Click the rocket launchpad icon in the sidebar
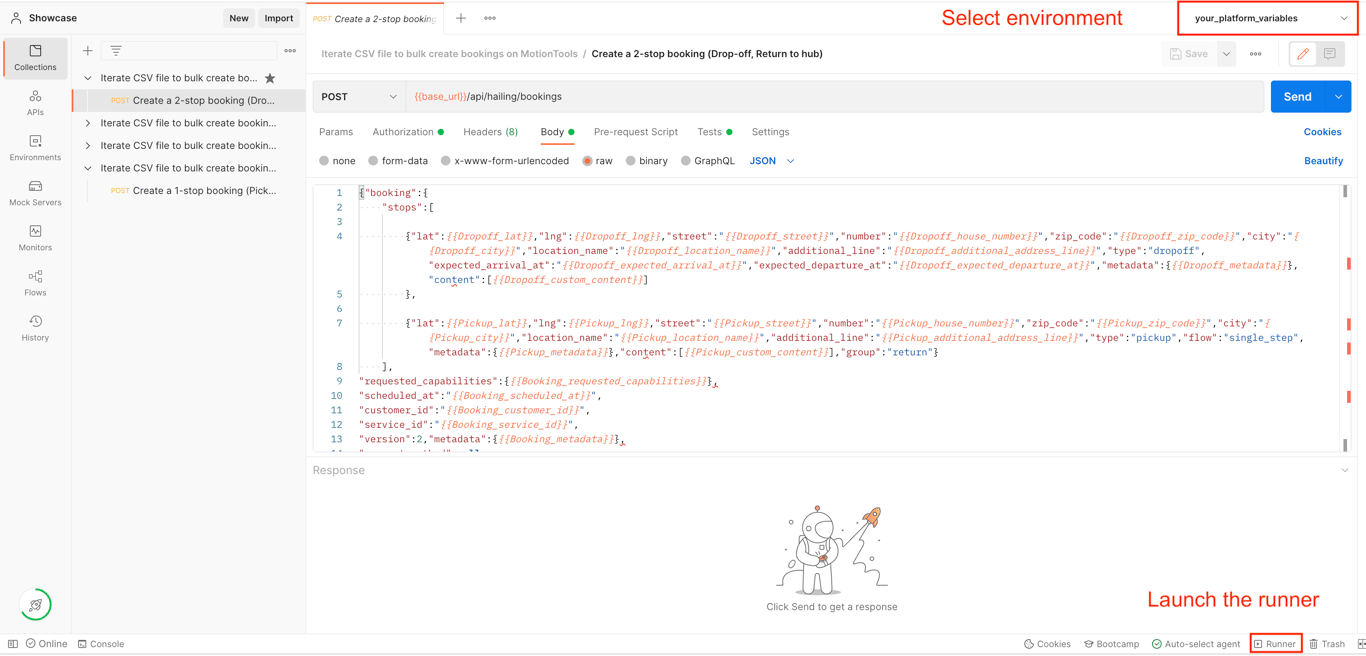Viewport: 1366px width, 656px height. tap(36, 605)
